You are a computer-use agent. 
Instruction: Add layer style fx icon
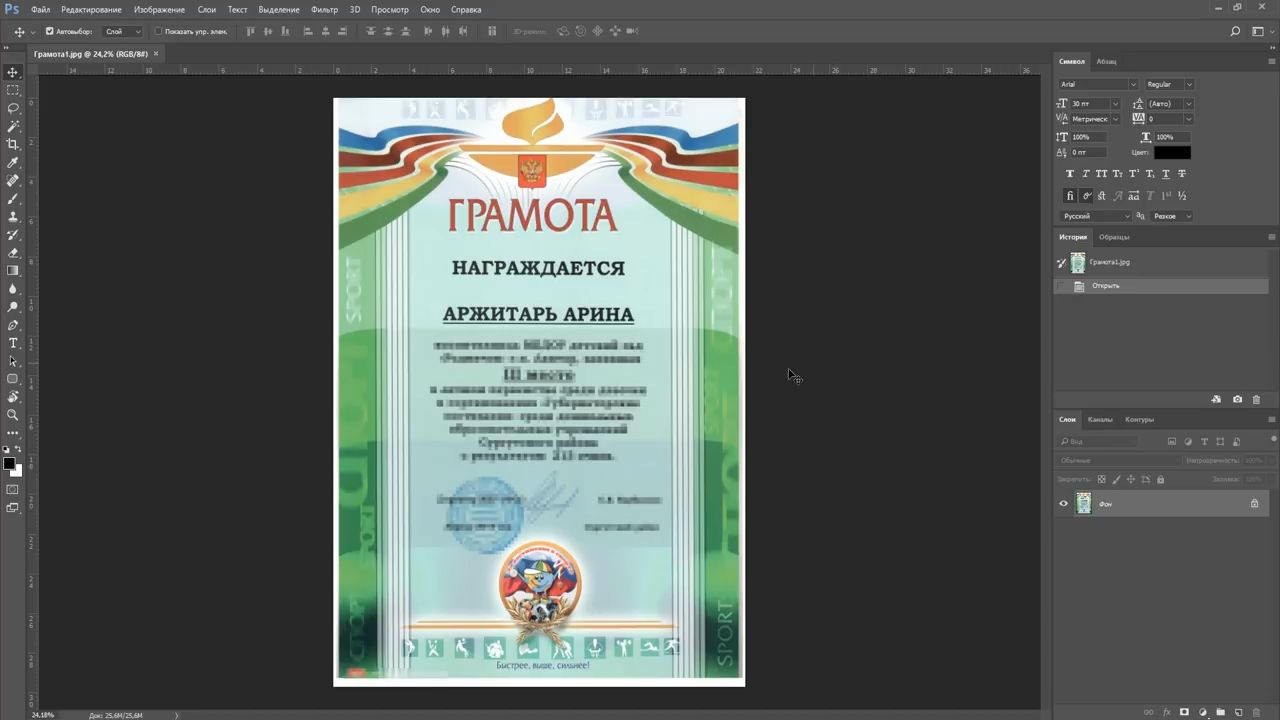click(x=1166, y=712)
